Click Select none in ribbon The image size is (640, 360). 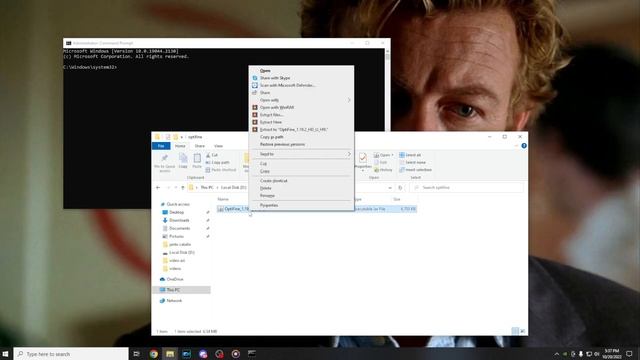tap(412, 162)
